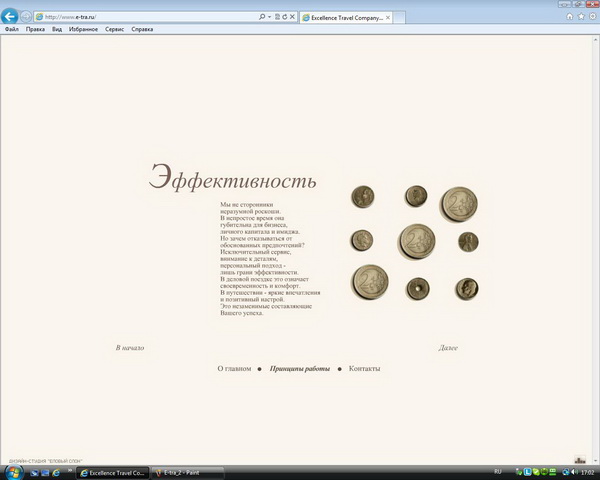Screen dimensions: 600x480
Task: Click the bottom-right profile coin
Action: 467,289
